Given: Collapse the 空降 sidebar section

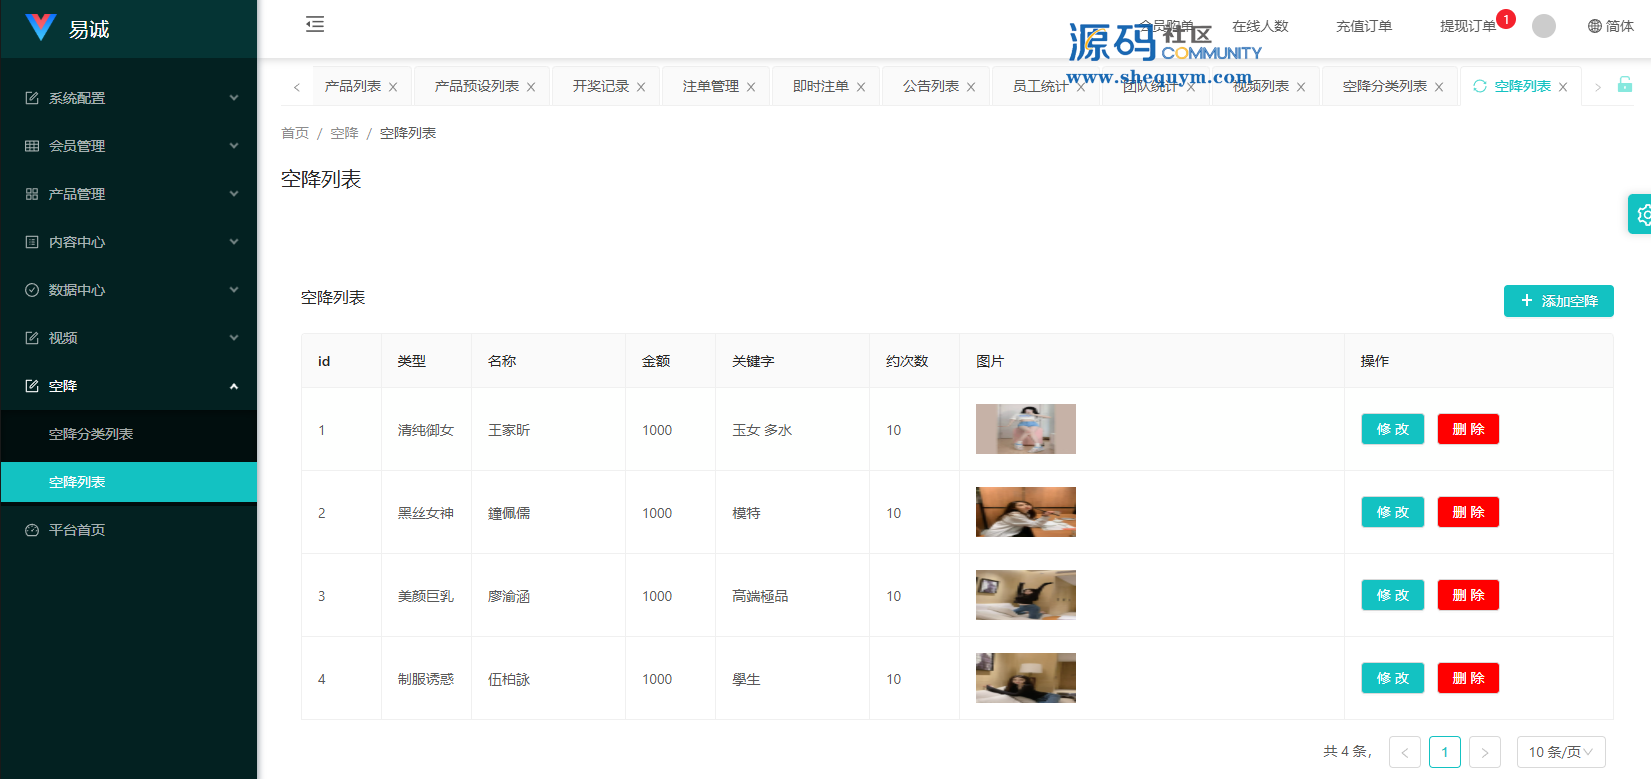Looking at the screenshot, I should (x=129, y=386).
